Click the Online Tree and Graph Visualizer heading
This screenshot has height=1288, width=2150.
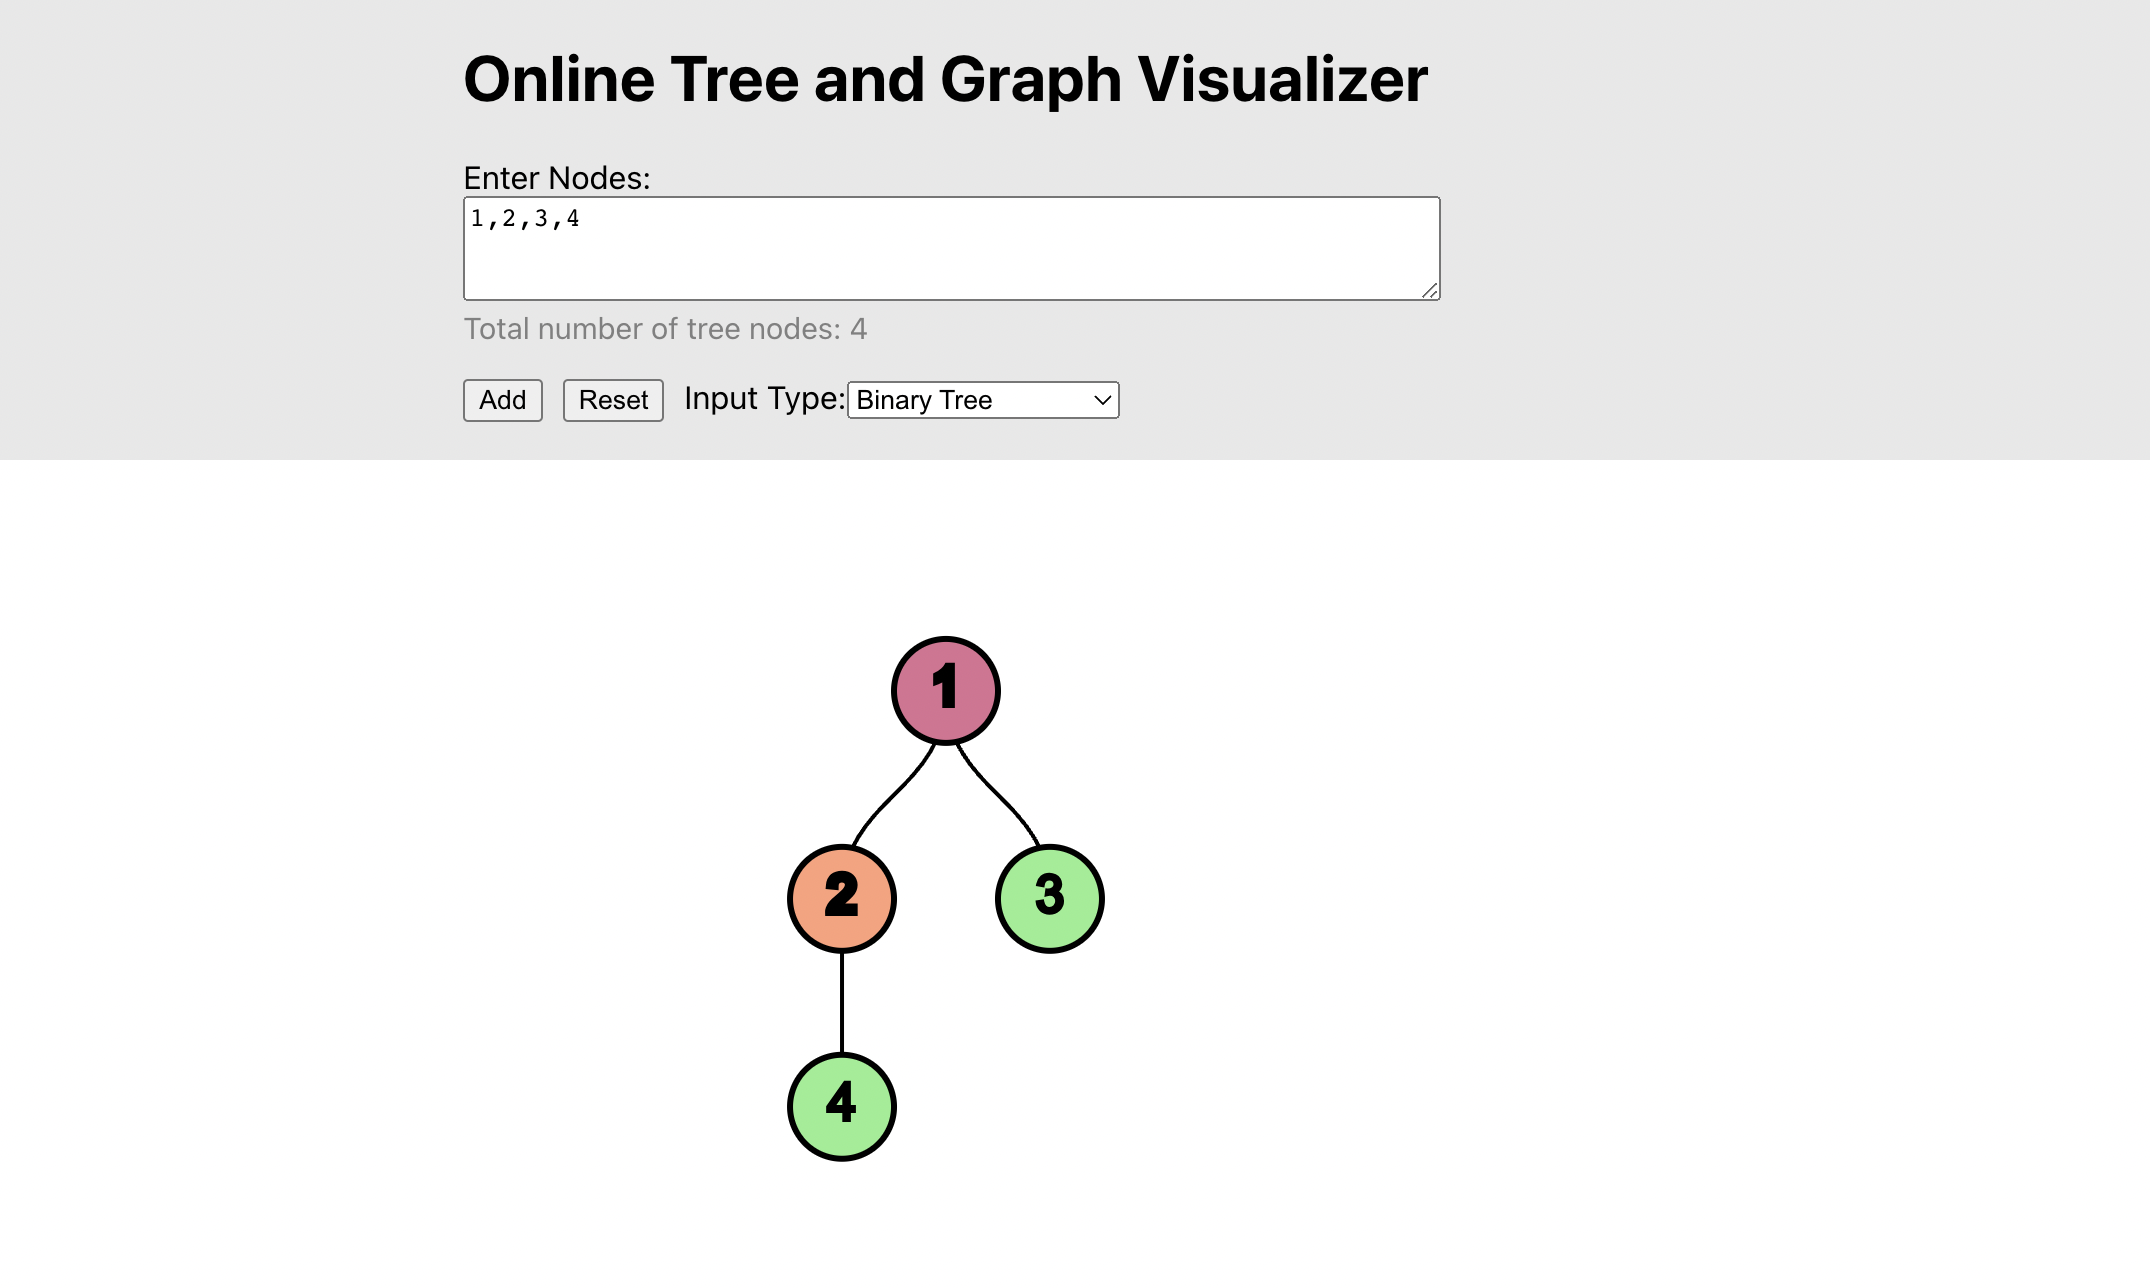945,79
